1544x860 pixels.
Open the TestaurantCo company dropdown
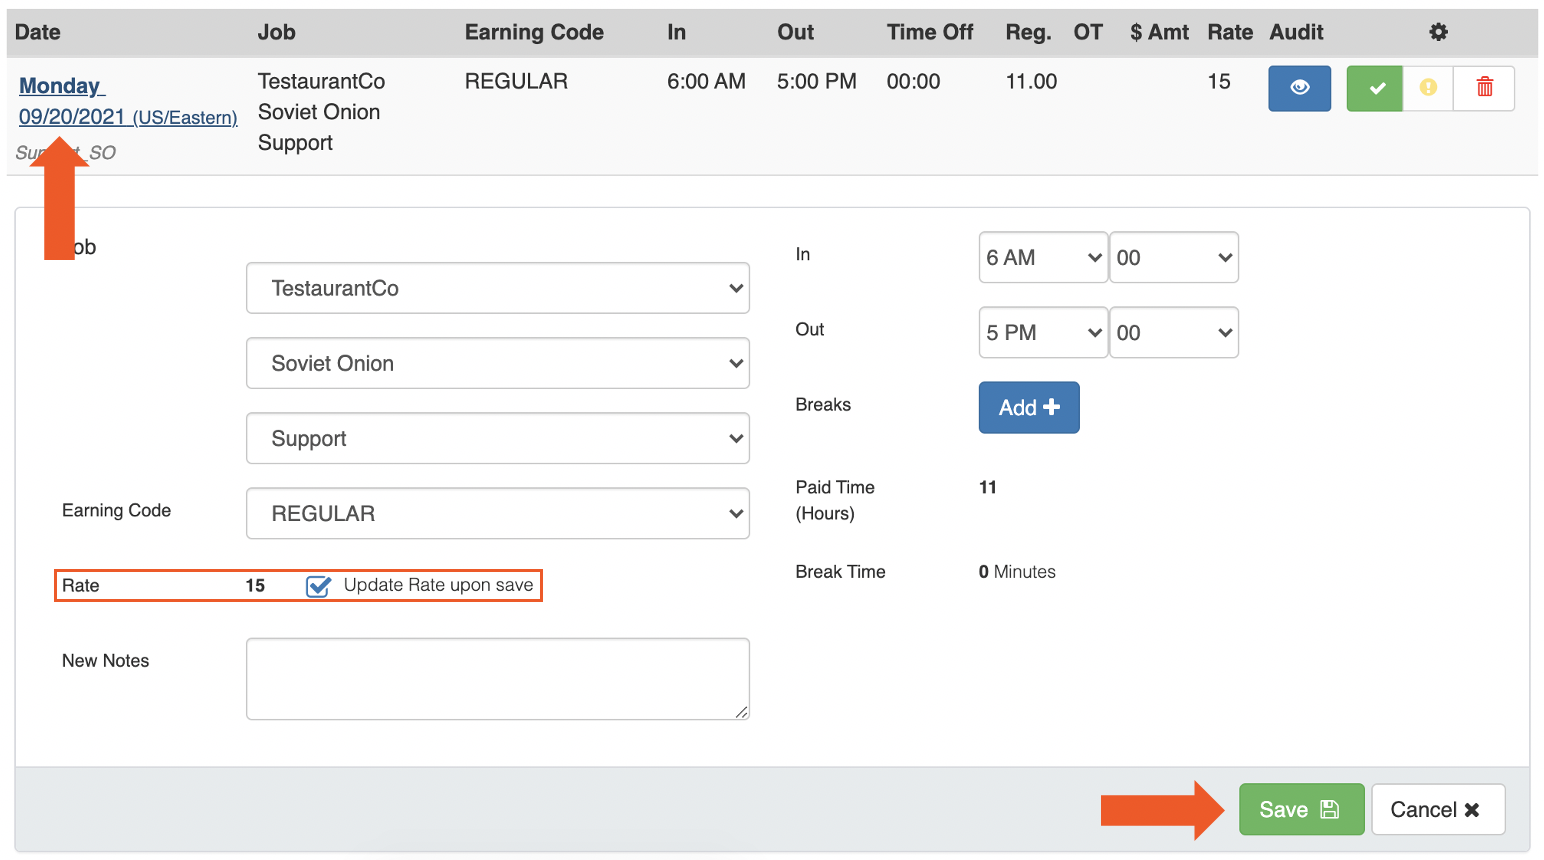[497, 288]
